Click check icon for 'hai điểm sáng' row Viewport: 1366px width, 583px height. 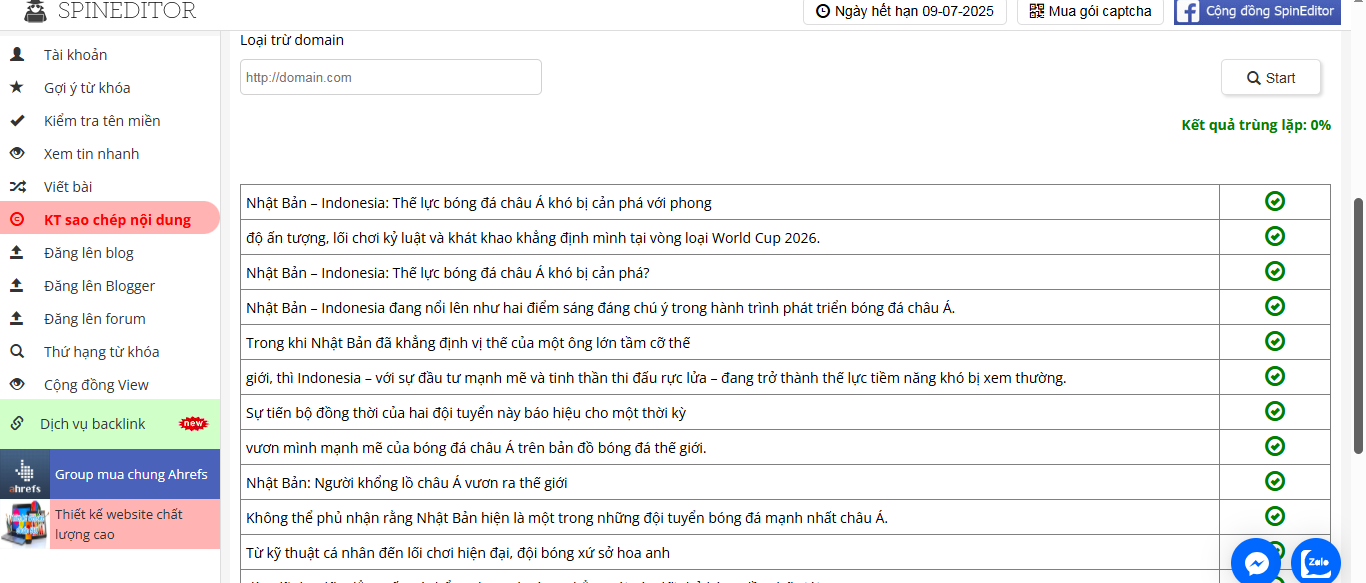pyautogui.click(x=1275, y=306)
